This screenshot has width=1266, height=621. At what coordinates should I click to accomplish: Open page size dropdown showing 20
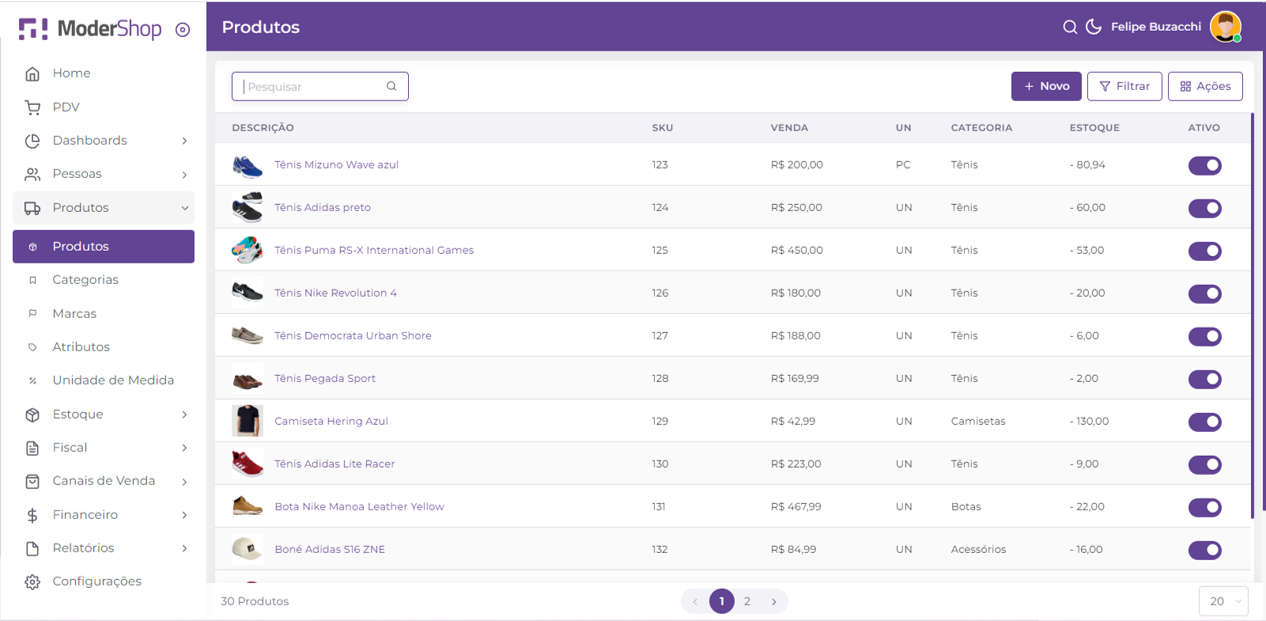tap(1223, 601)
